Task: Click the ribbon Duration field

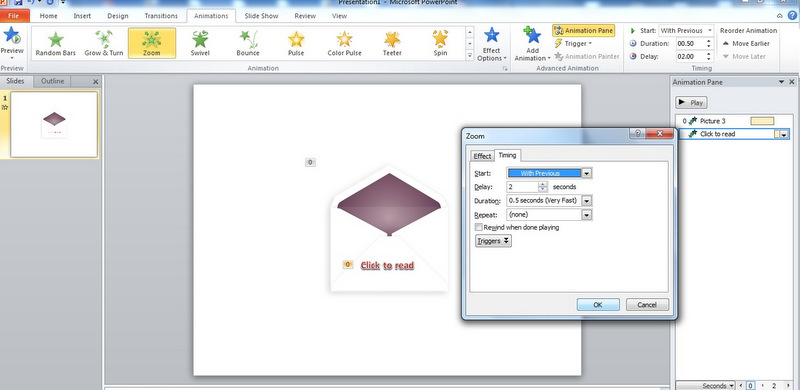Action: tap(690, 43)
